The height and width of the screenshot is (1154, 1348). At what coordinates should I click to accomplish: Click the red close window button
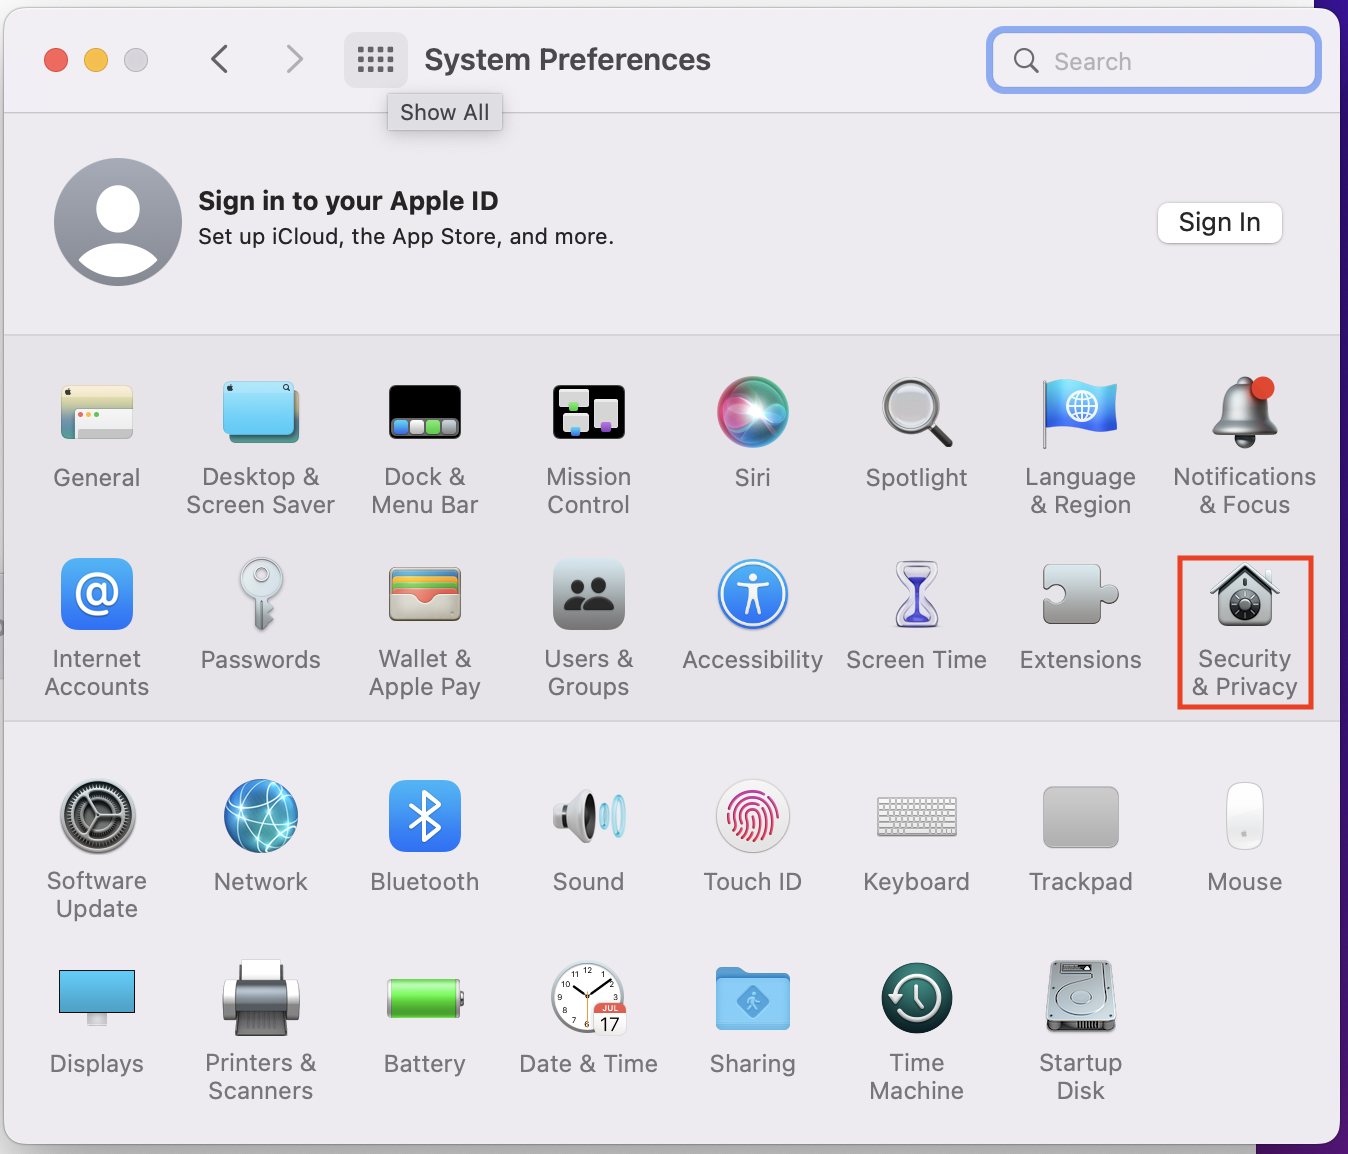pyautogui.click(x=56, y=60)
